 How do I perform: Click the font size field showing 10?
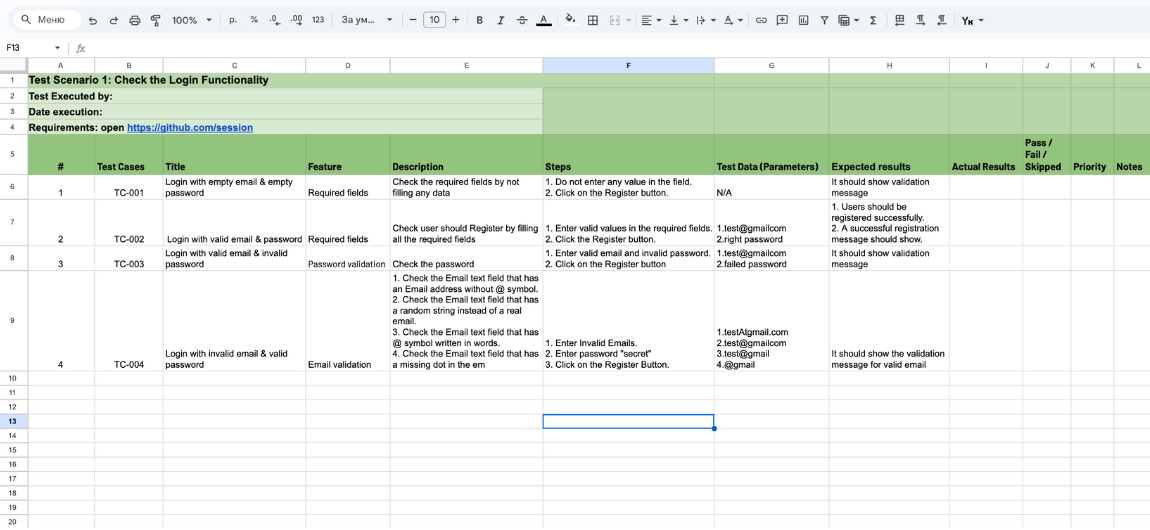(x=434, y=21)
